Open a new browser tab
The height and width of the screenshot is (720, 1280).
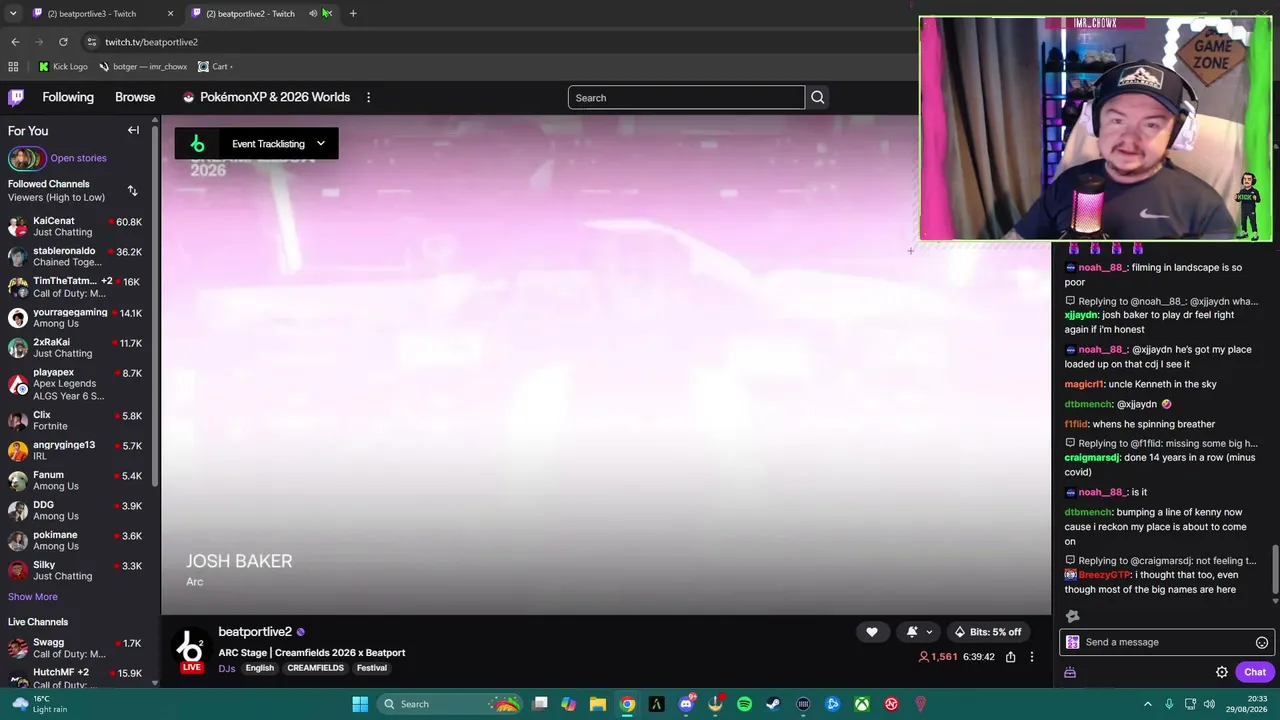[353, 14]
